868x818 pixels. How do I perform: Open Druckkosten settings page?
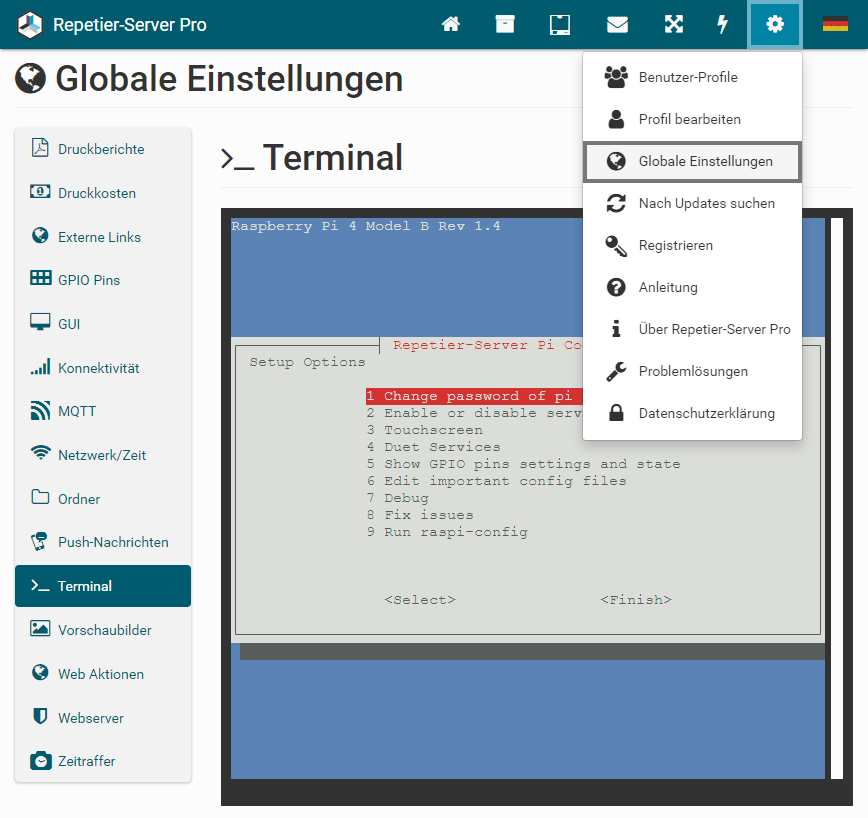pos(103,193)
